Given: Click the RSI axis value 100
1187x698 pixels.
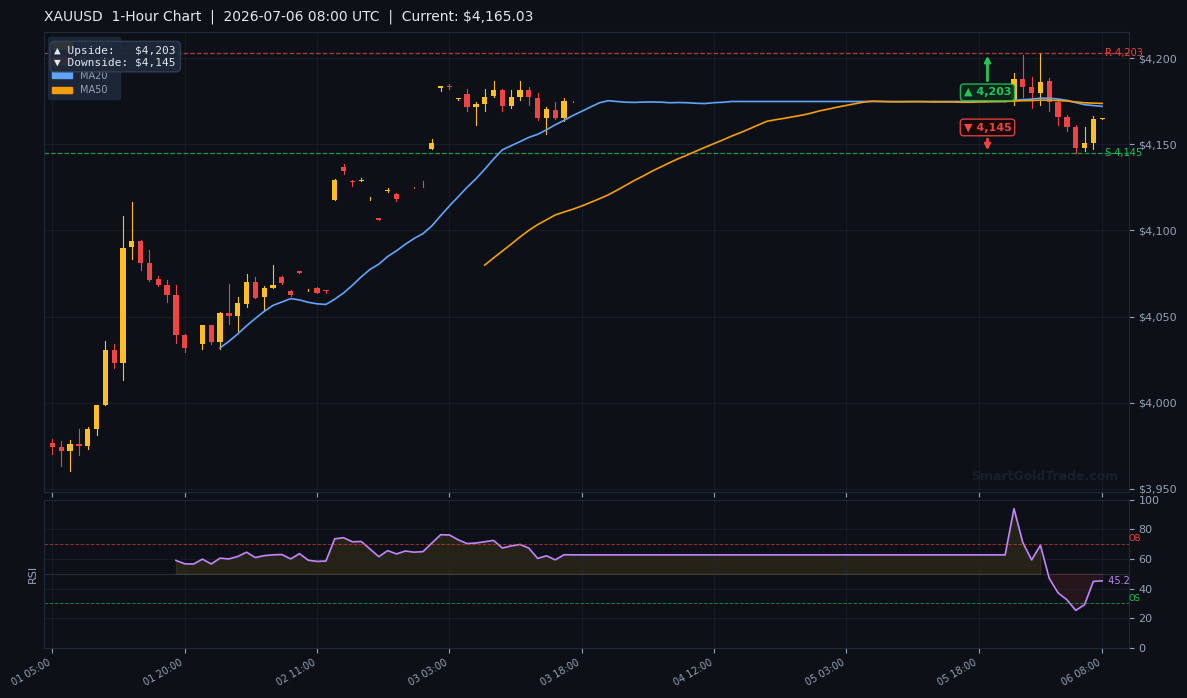Looking at the screenshot, I should (1148, 500).
